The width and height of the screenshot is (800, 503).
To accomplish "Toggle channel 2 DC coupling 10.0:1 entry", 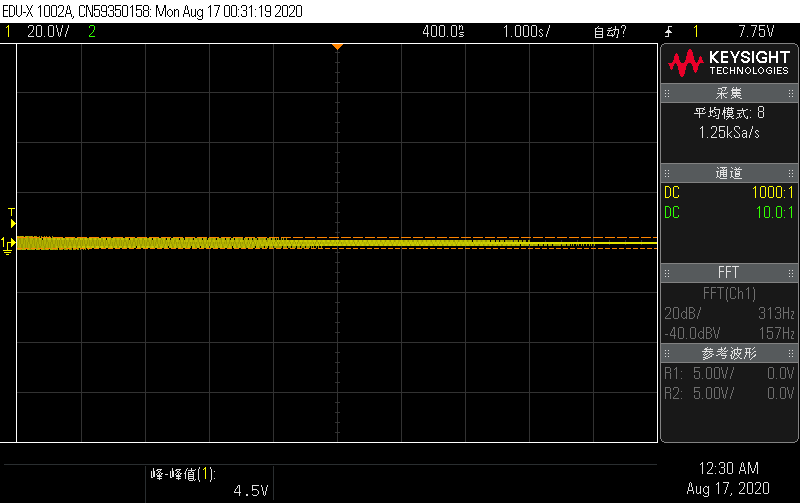I will click(729, 212).
